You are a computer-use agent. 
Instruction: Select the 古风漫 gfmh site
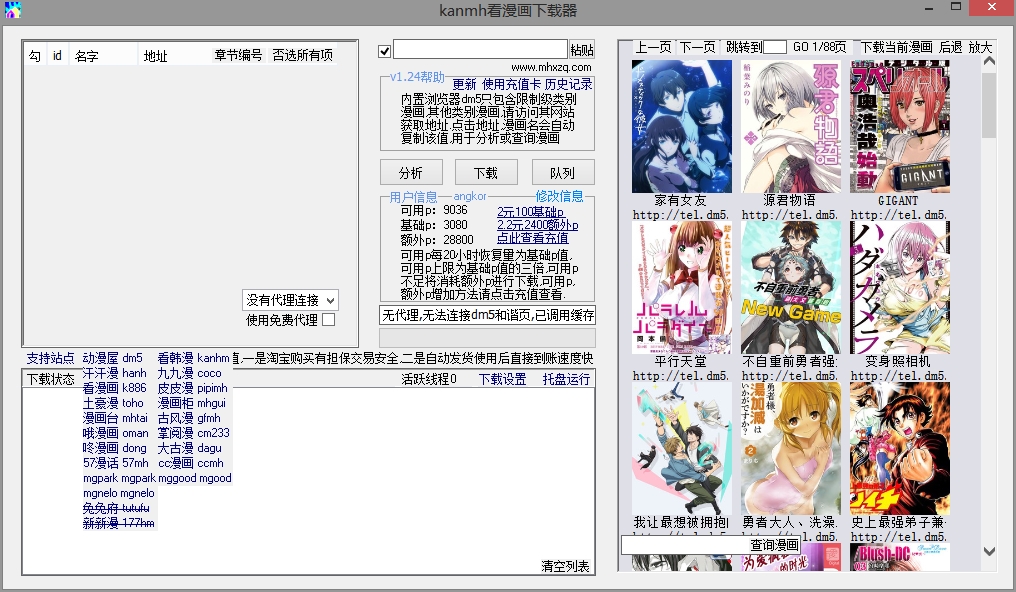pyautogui.click(x=189, y=418)
